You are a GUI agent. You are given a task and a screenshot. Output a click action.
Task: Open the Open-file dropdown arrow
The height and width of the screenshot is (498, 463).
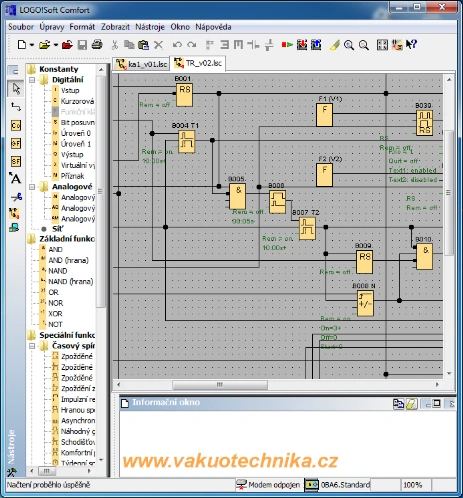point(56,45)
